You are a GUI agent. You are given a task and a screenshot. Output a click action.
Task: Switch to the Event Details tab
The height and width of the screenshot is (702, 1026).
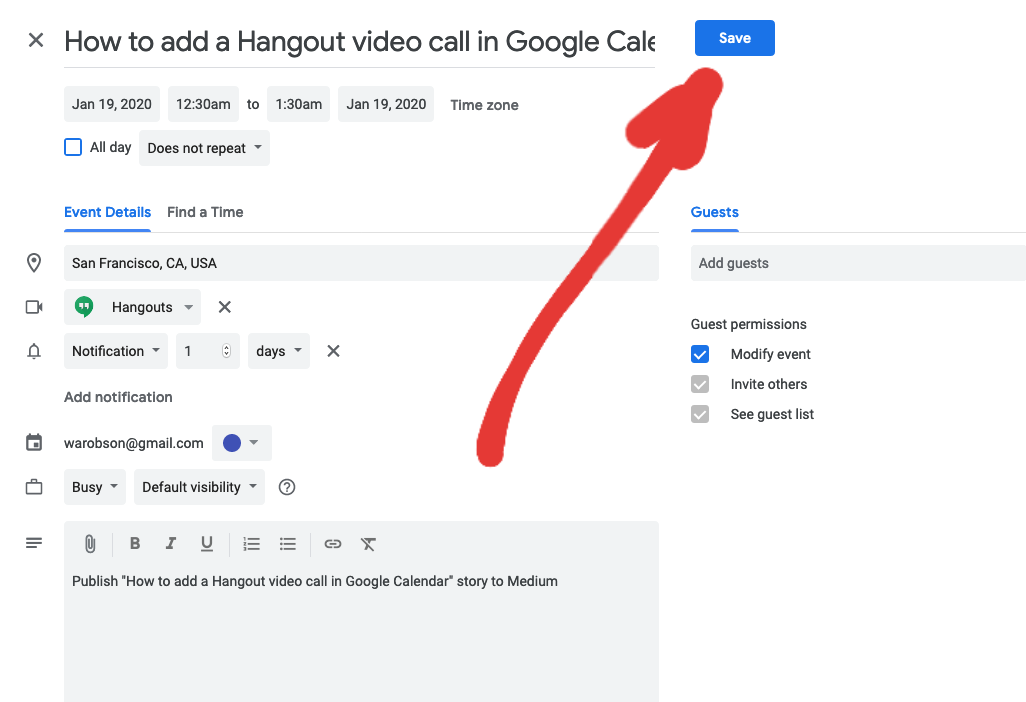click(x=107, y=213)
